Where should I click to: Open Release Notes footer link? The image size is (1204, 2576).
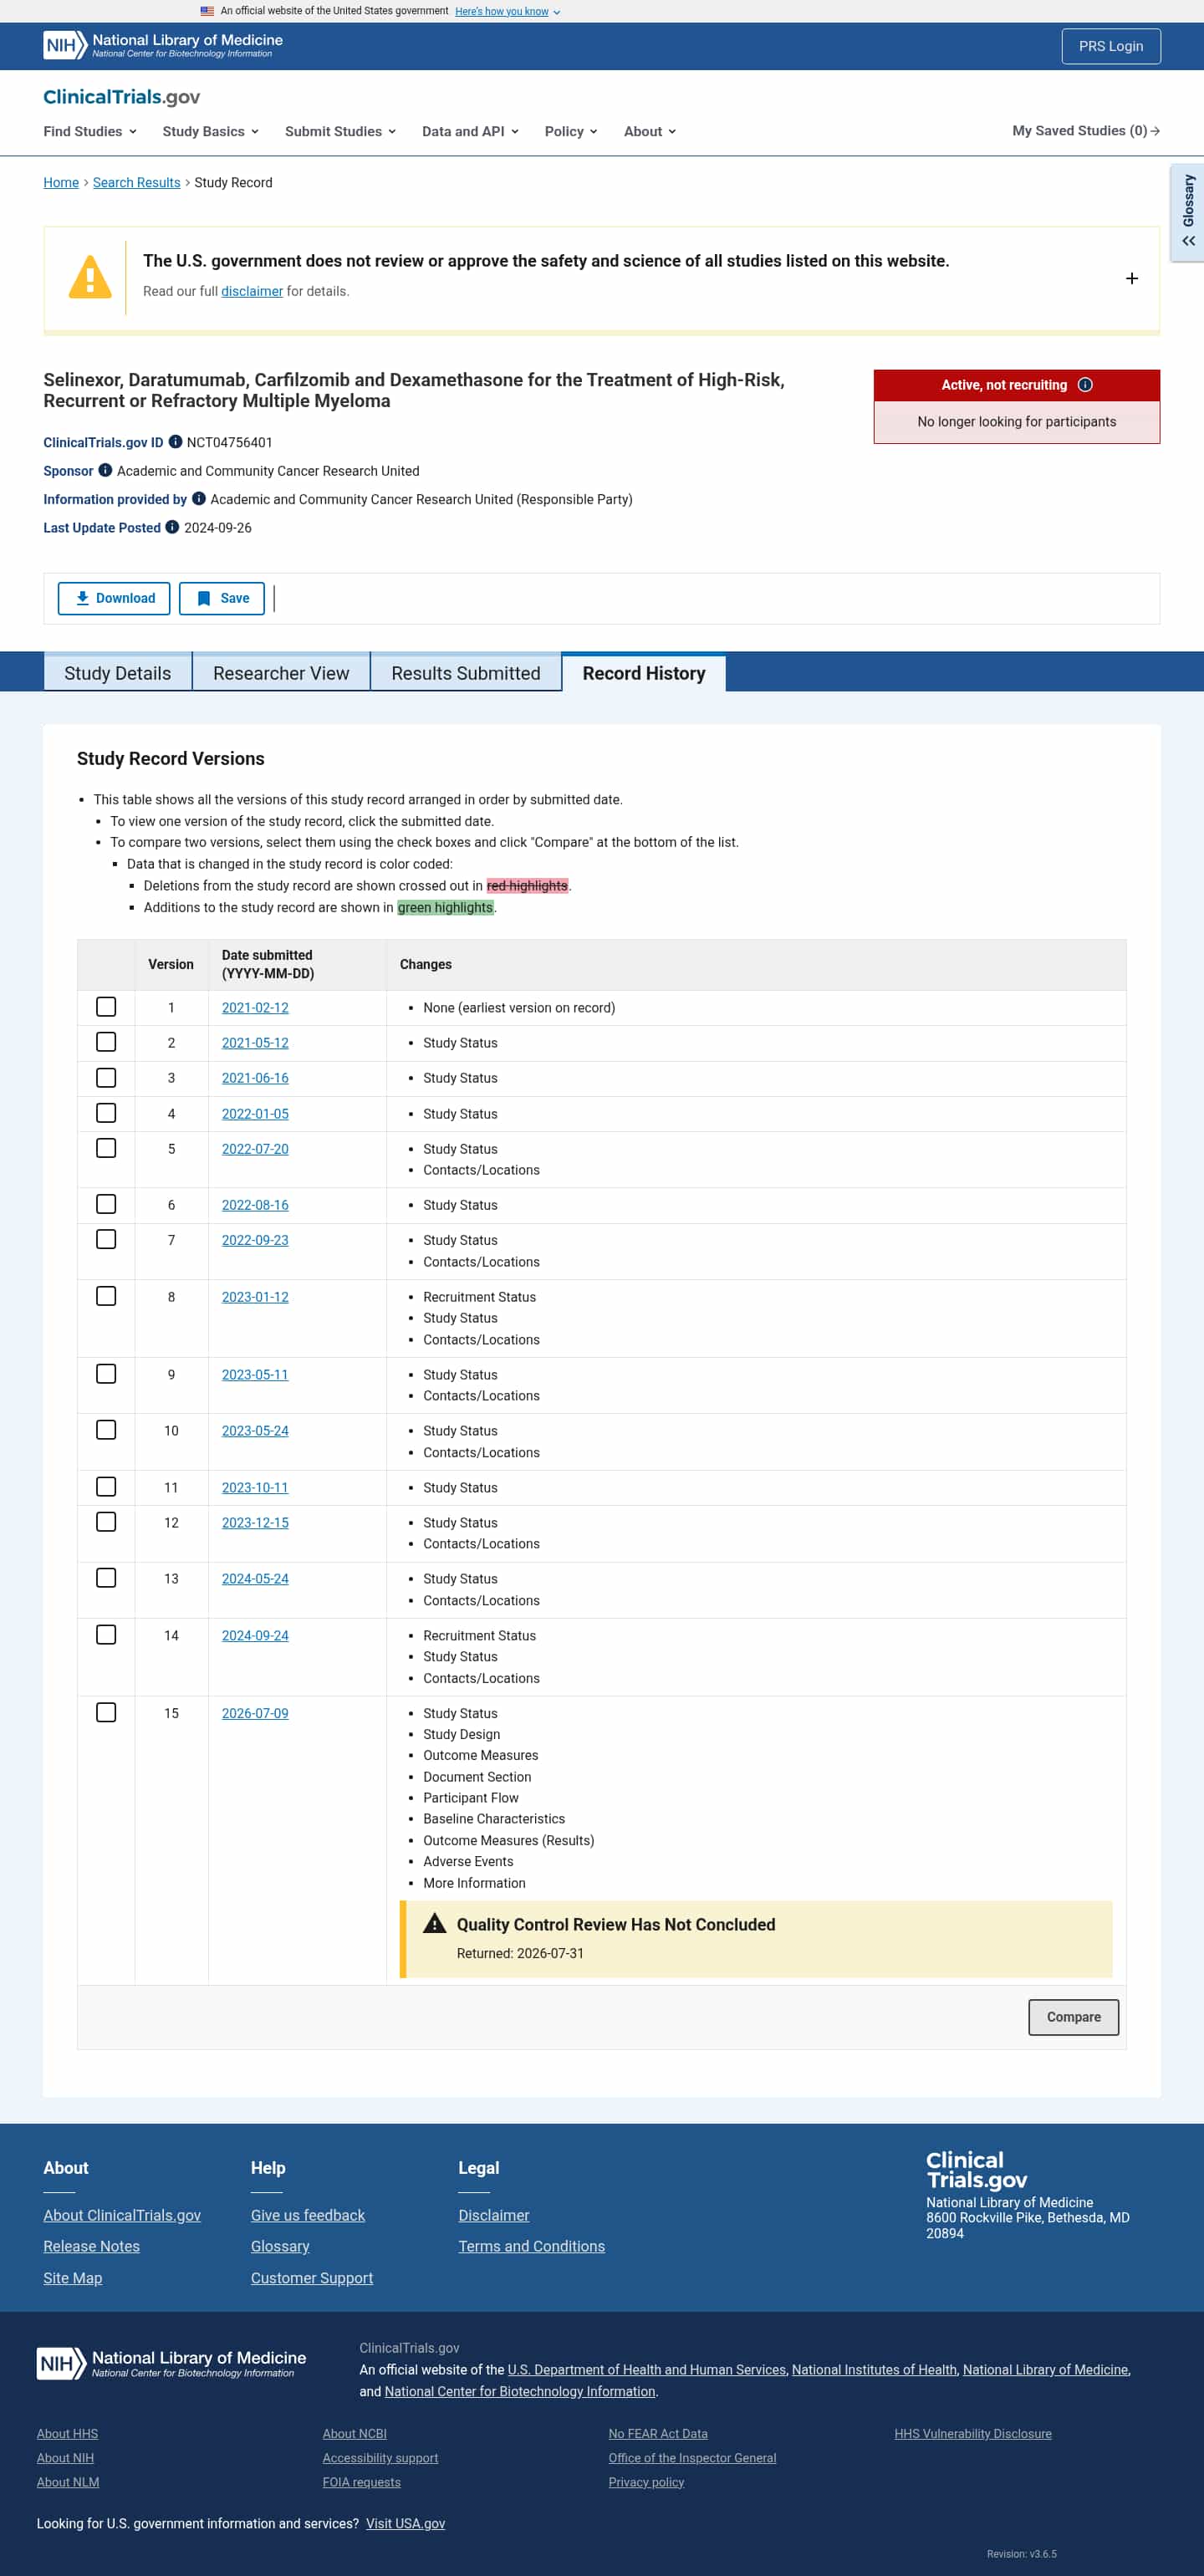pyautogui.click(x=91, y=2246)
